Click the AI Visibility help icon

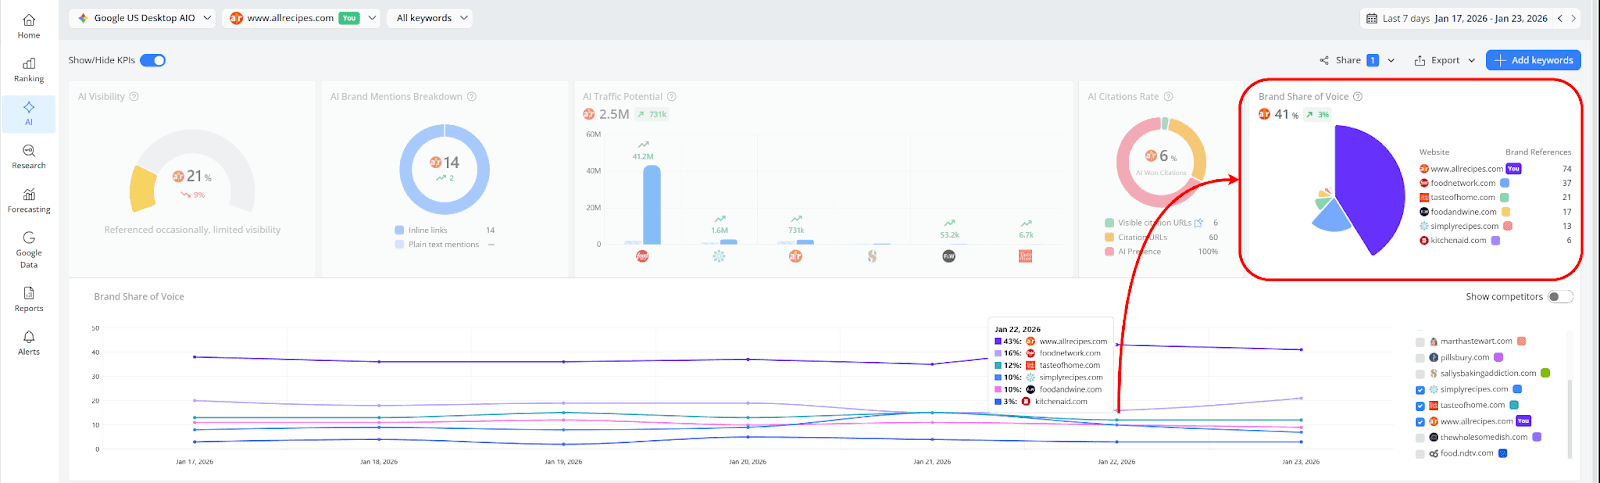point(134,97)
